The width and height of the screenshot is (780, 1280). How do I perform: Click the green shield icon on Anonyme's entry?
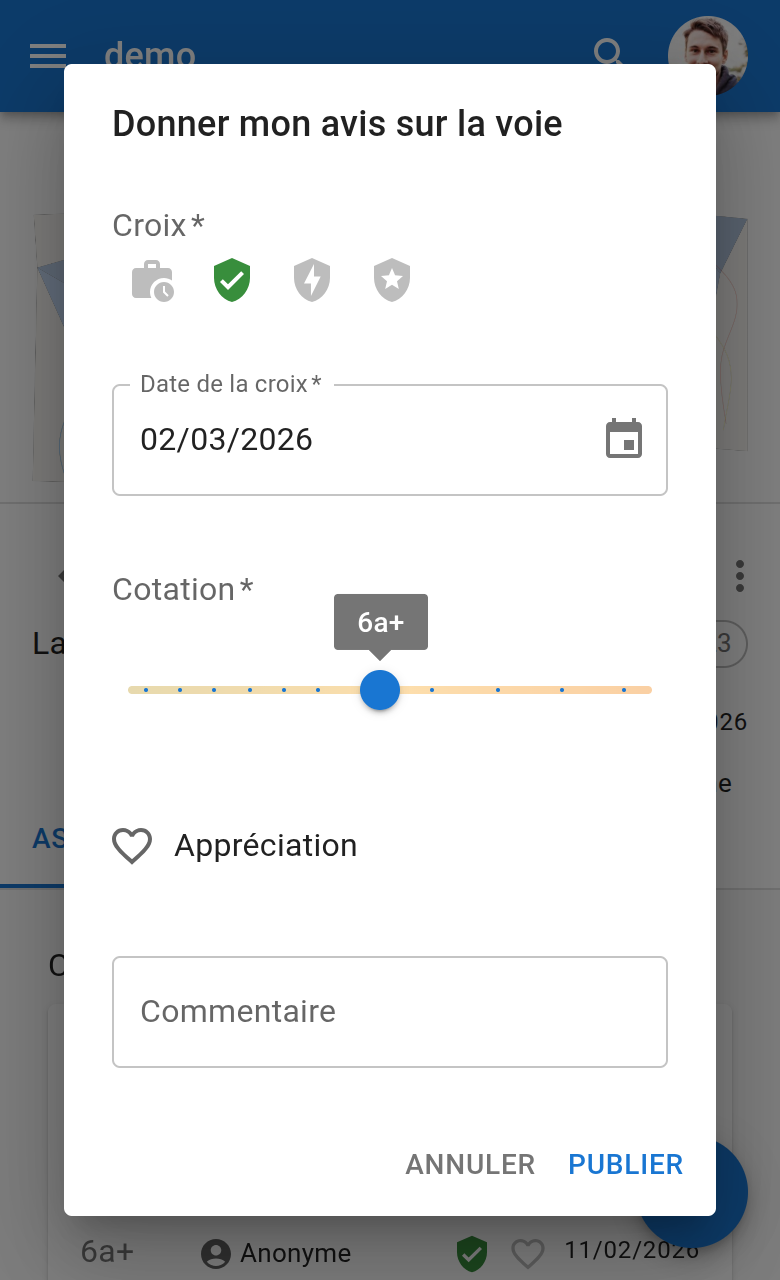pyautogui.click(x=473, y=1253)
